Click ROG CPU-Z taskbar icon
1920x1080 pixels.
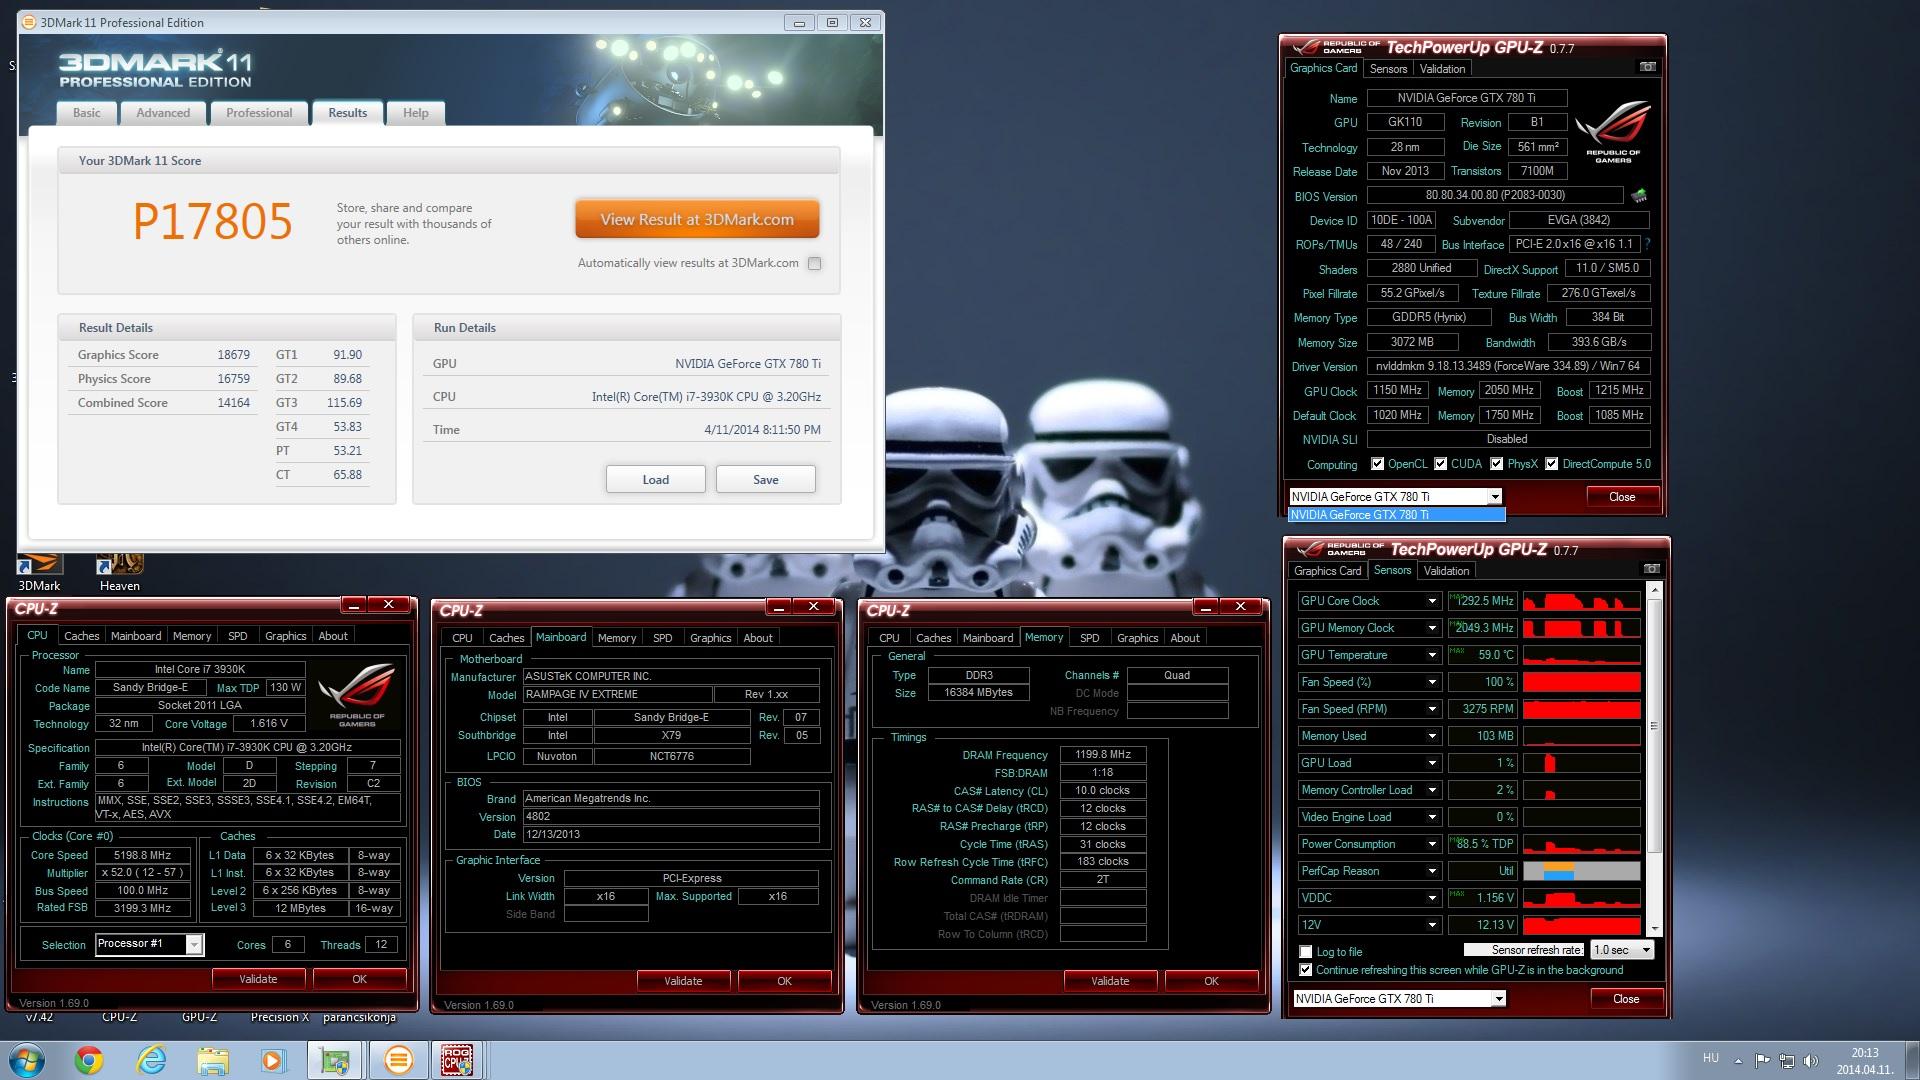[x=457, y=1060]
